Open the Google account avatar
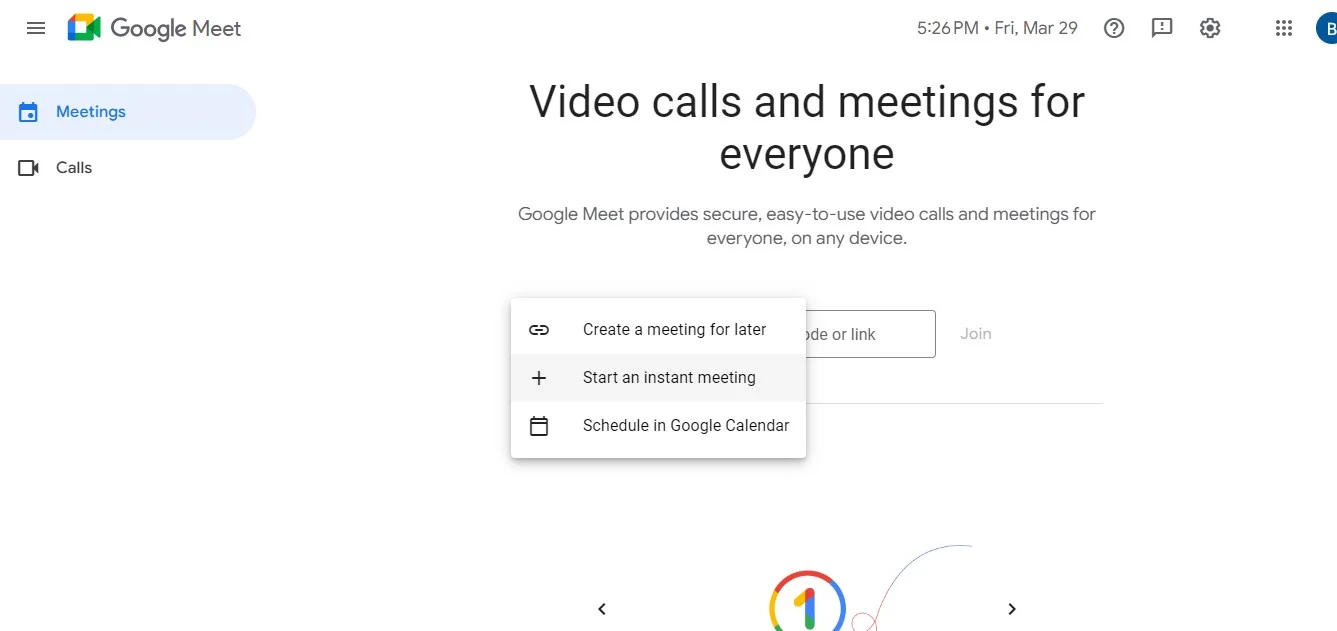 [1327, 28]
